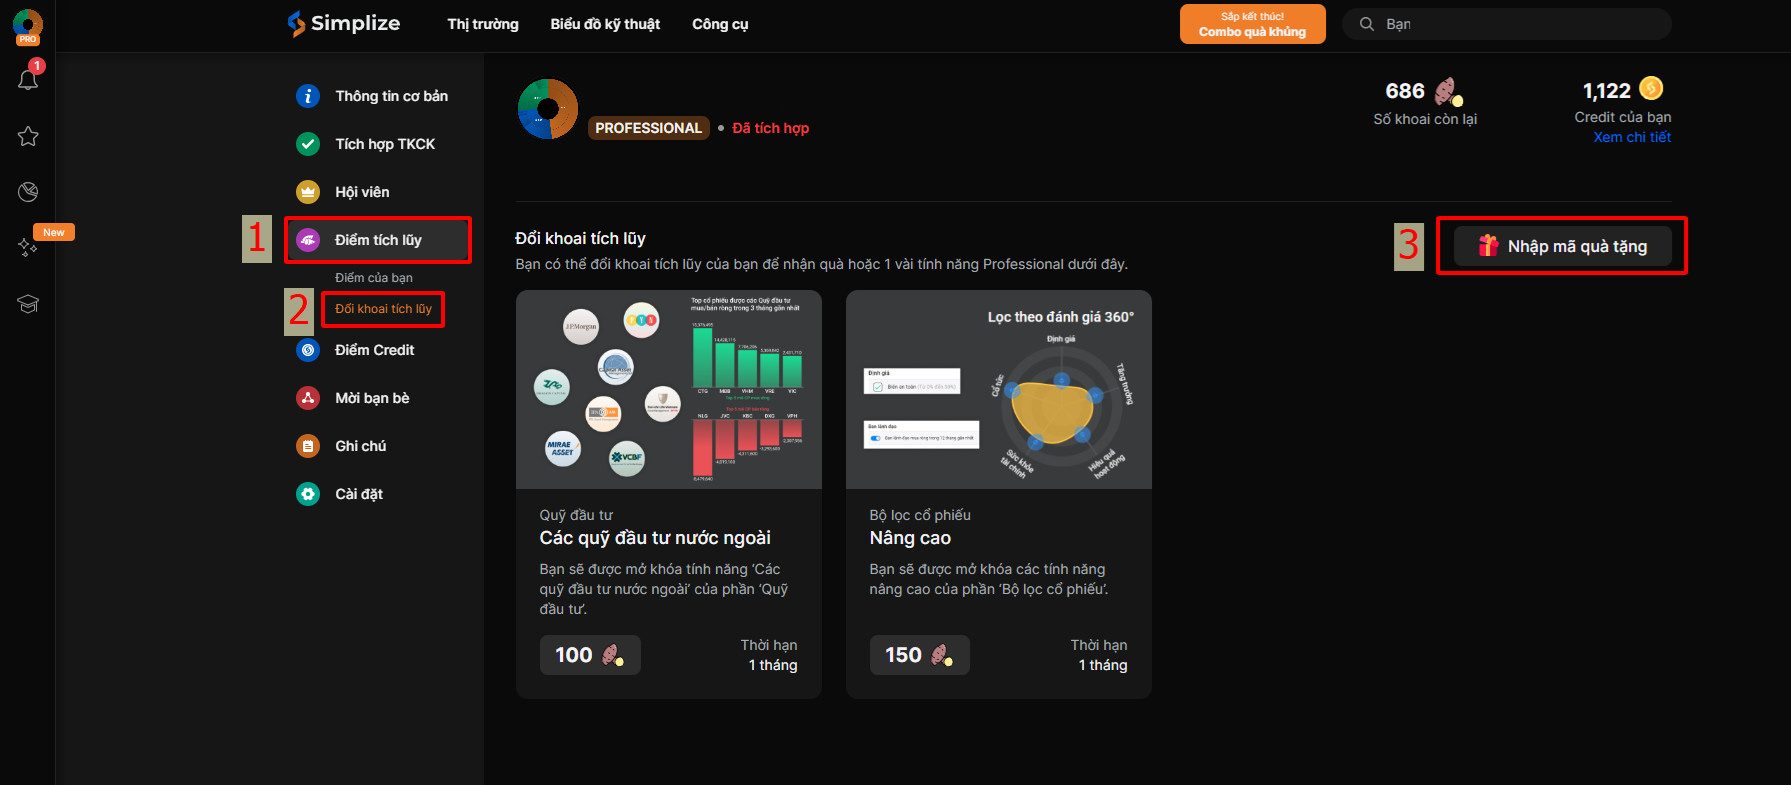The height and width of the screenshot is (785, 1791).
Task: Open the Thị trường menu
Action: [482, 24]
